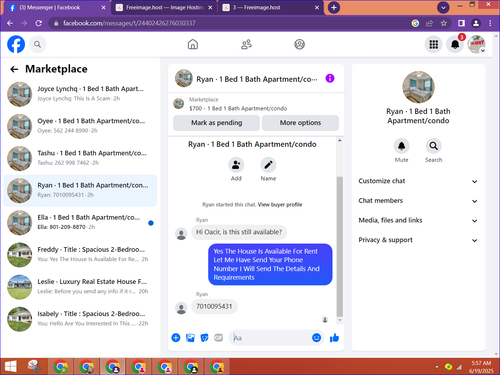
Task: Open the Windows Start button
Action: [x=10, y=367]
